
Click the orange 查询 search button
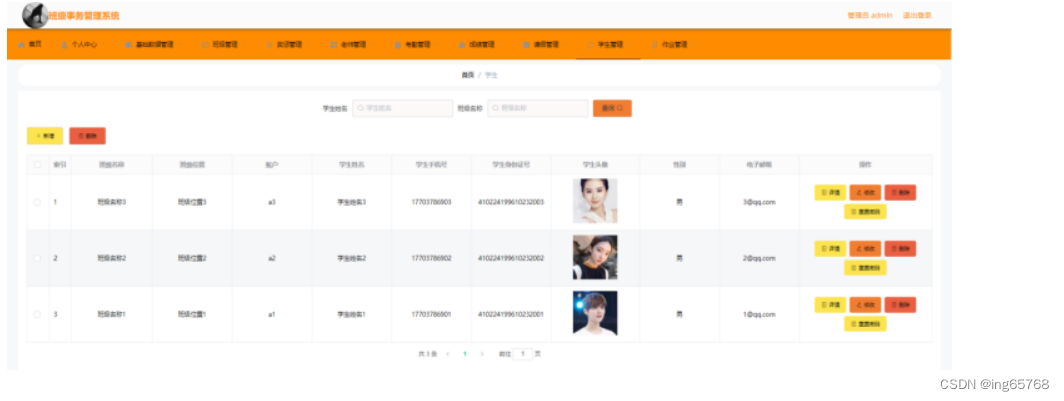612,108
